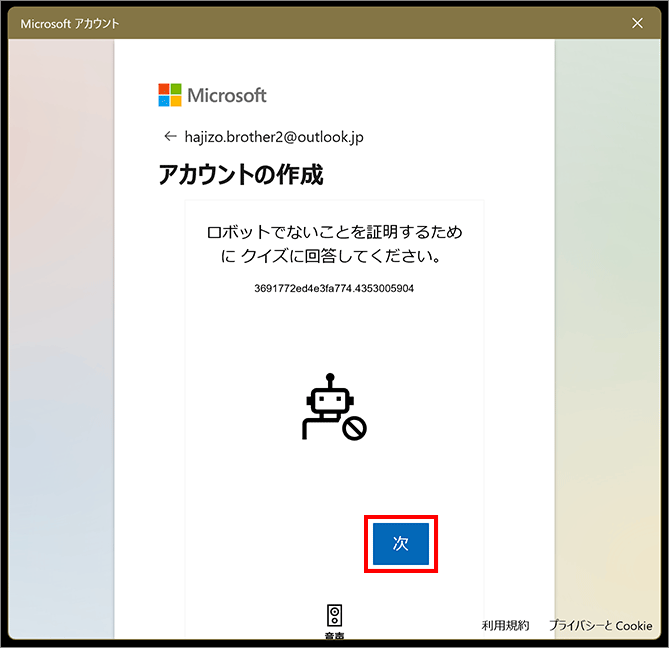Select the hajizo.brother2@outlook.jp email text
The width and height of the screenshot is (669, 648).
point(274,137)
